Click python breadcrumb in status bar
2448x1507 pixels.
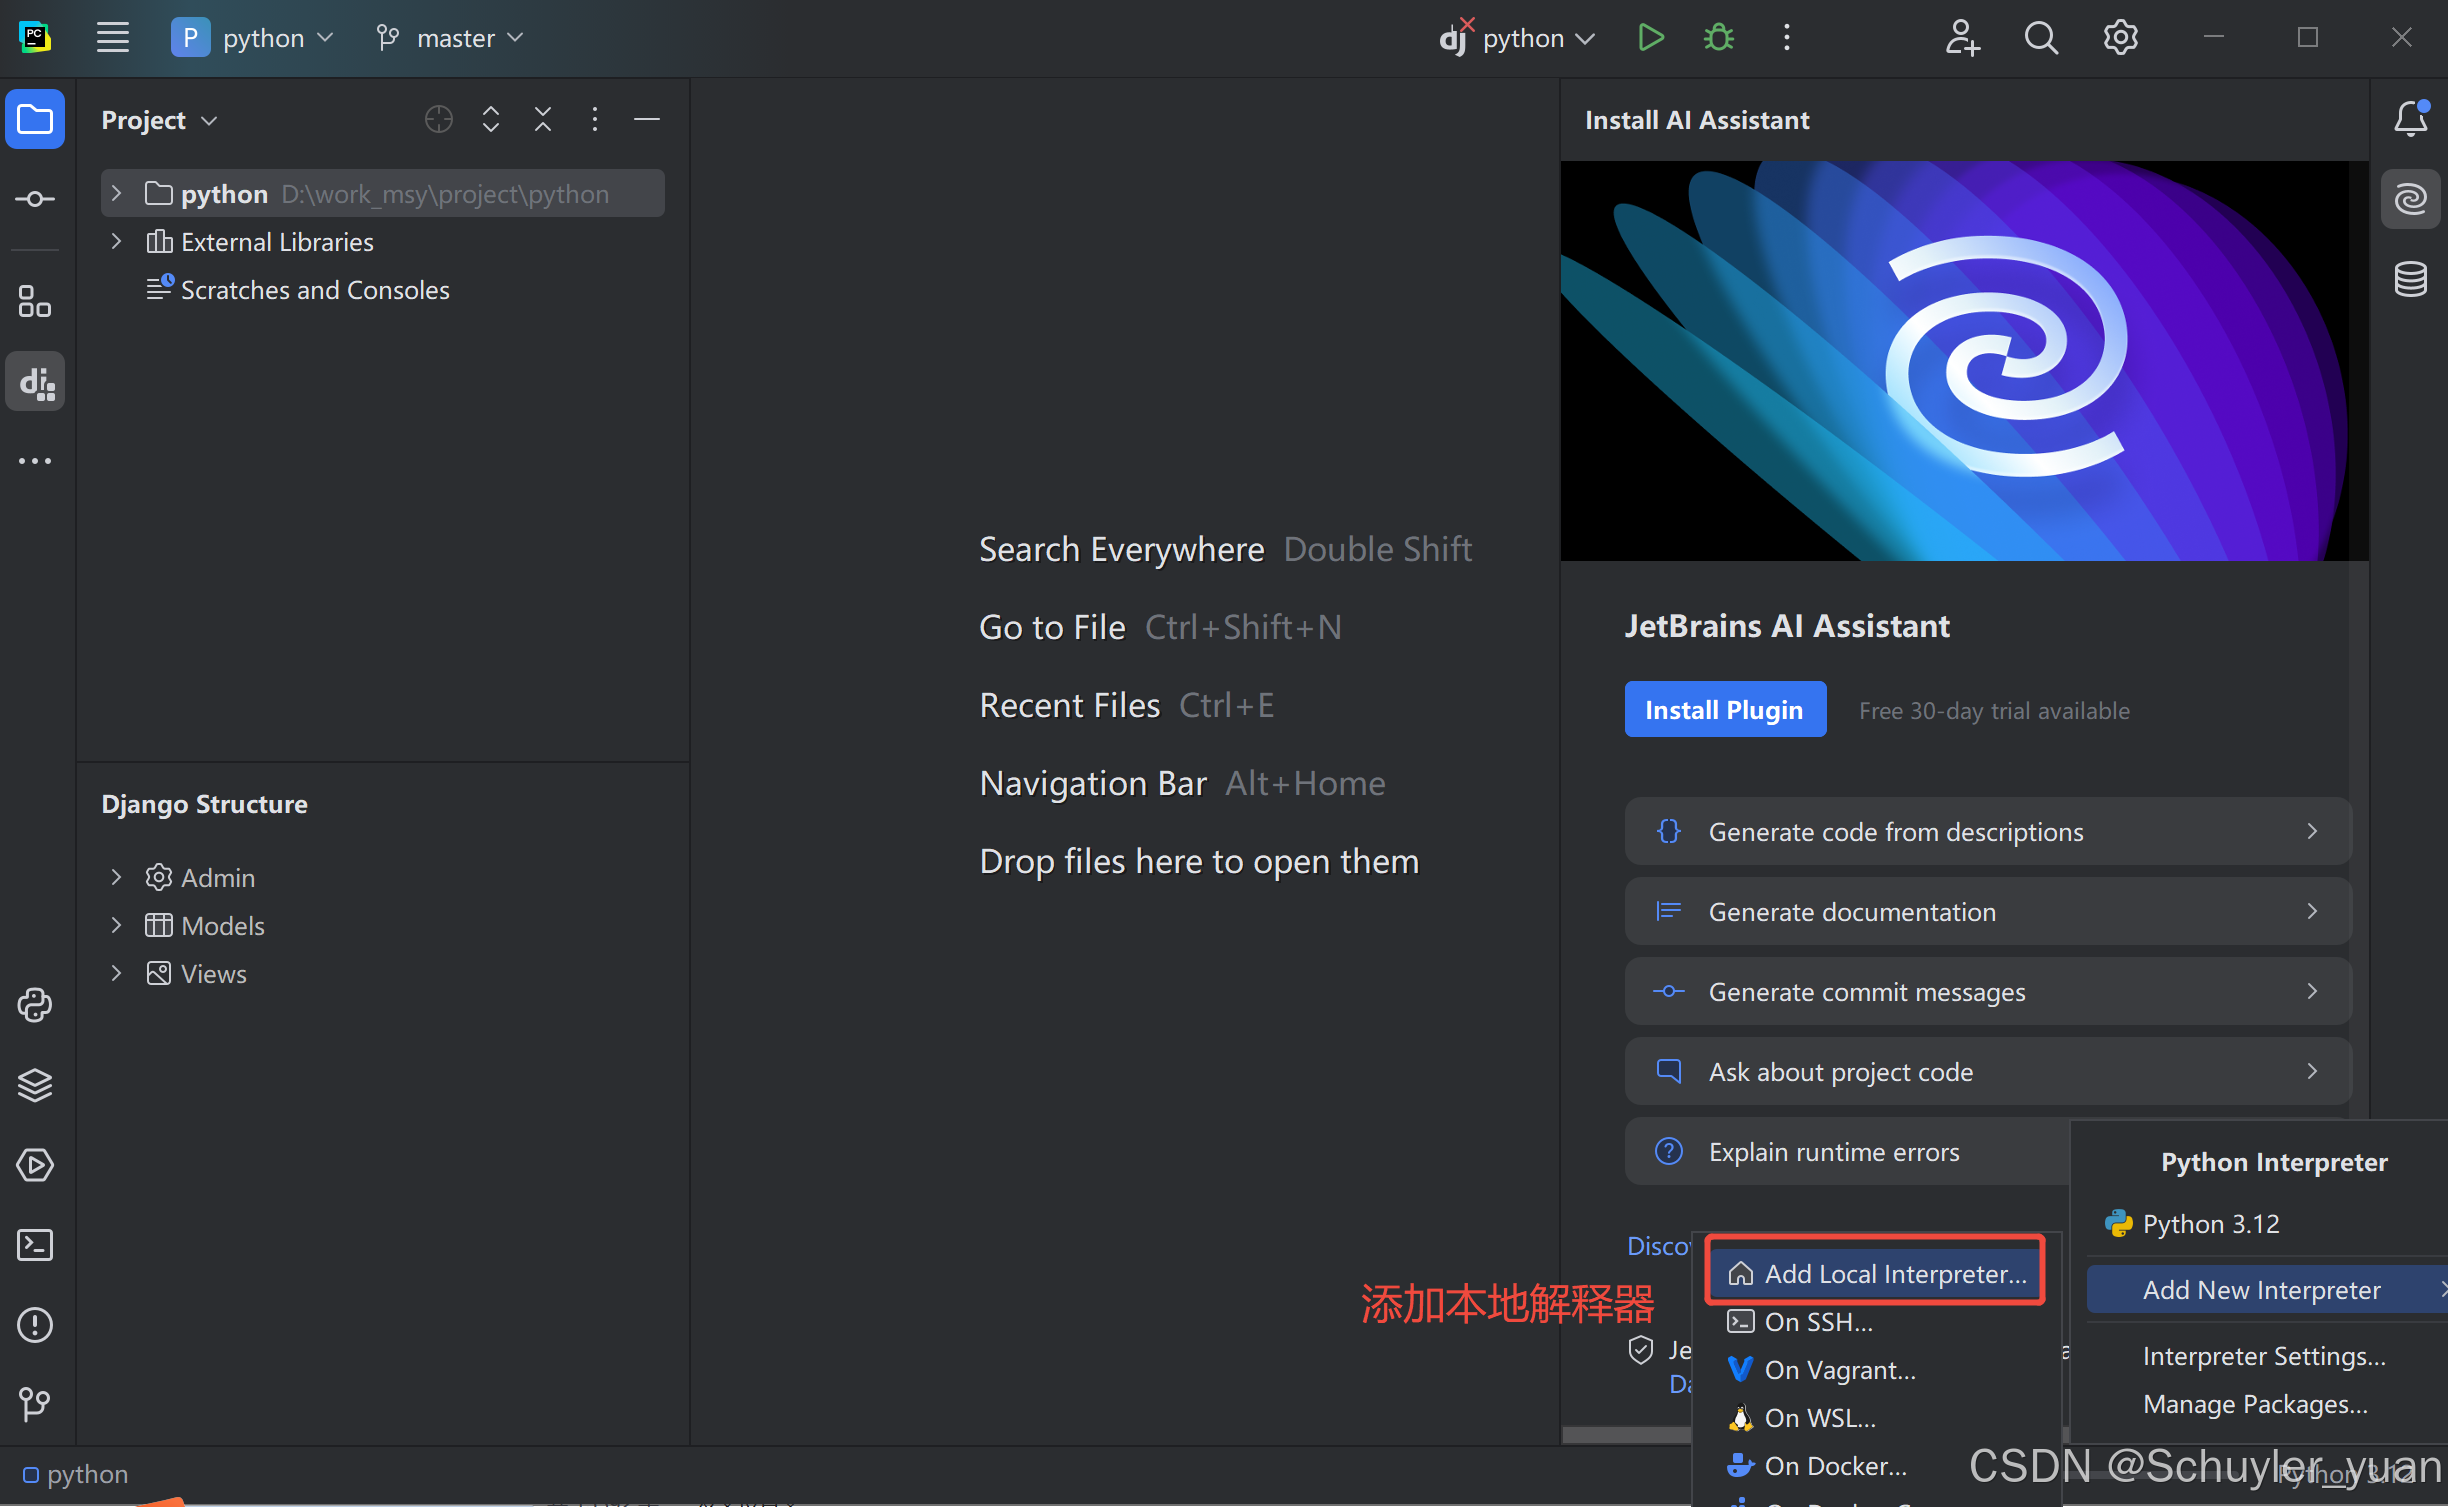pos(76,1474)
